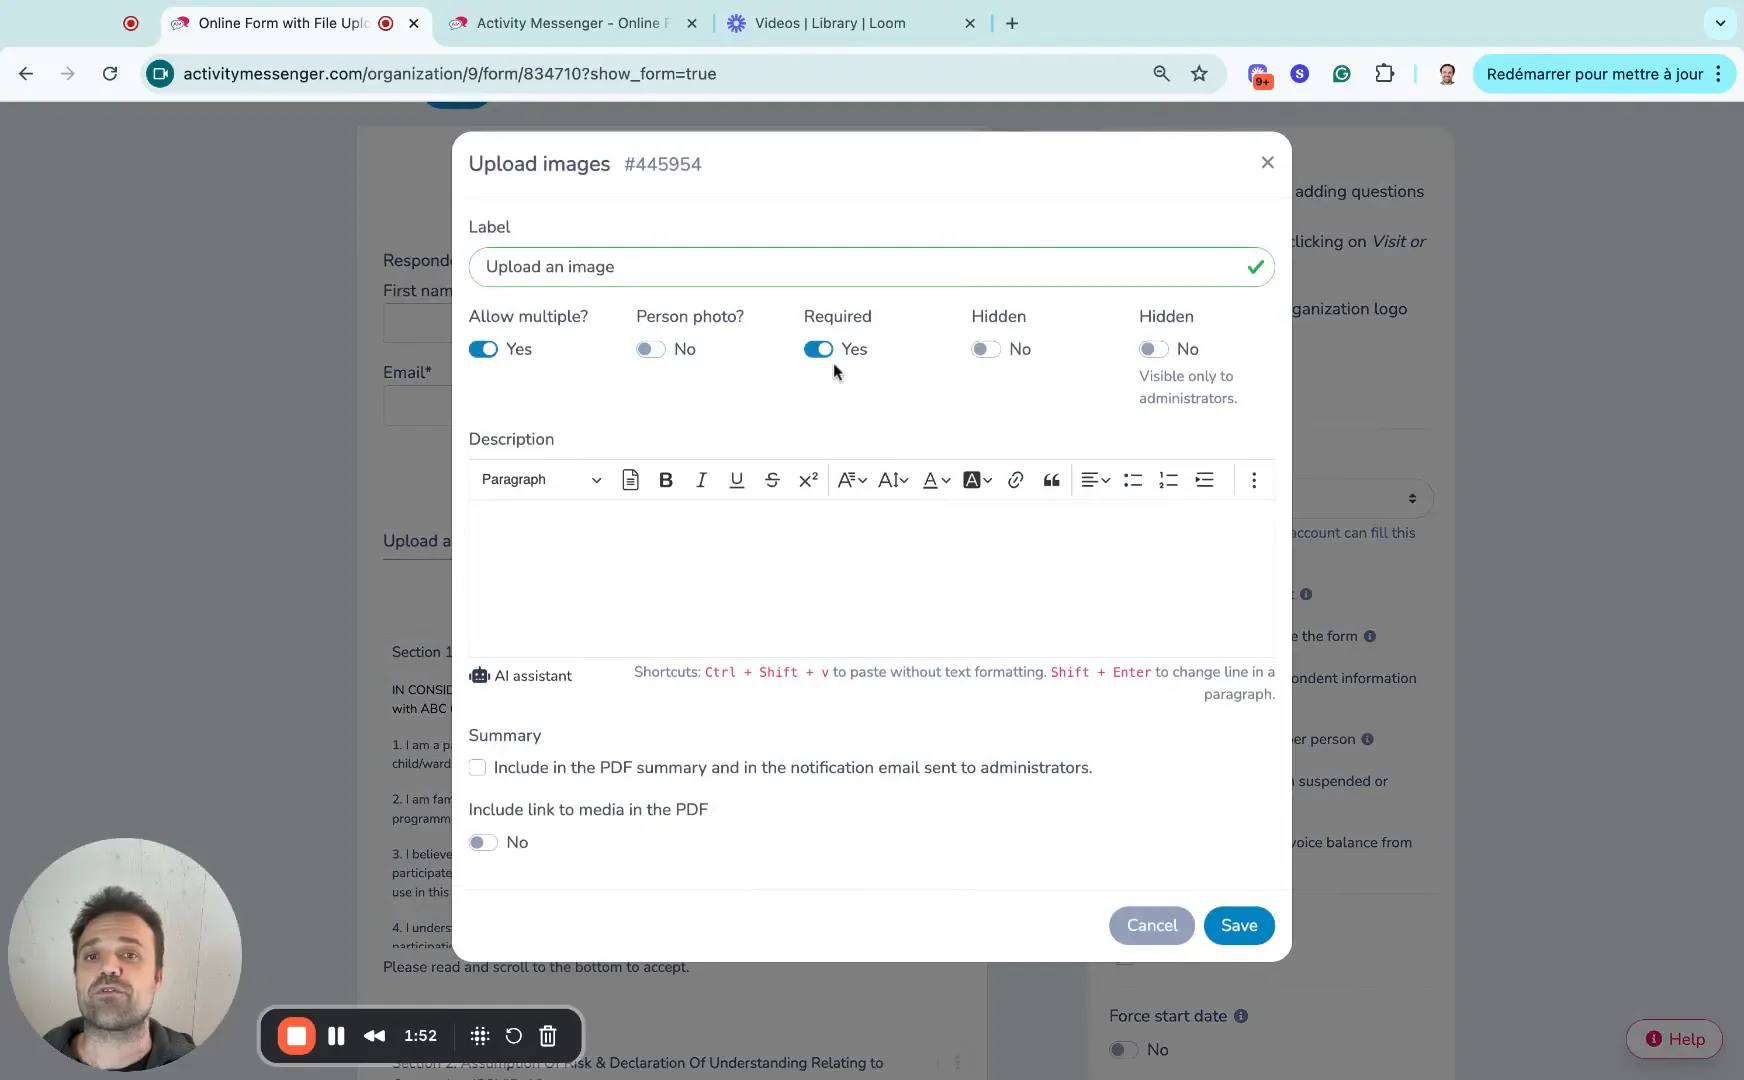Turn off the Allow multiple toggle
The image size is (1744, 1080).
coord(484,349)
